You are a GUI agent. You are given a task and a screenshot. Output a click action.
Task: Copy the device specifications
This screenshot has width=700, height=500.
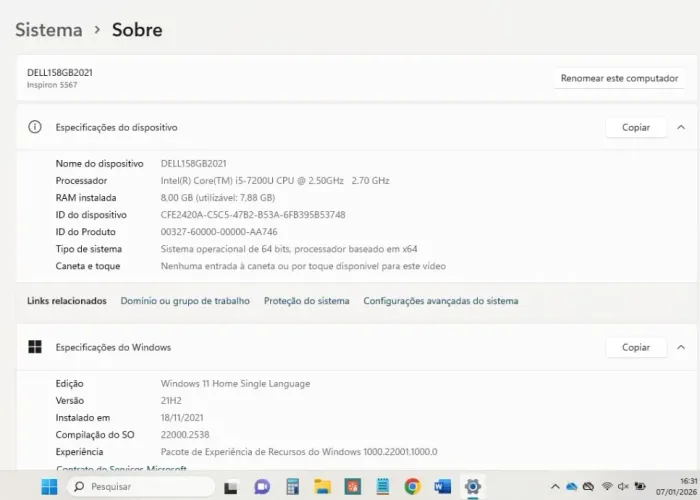pyautogui.click(x=636, y=127)
